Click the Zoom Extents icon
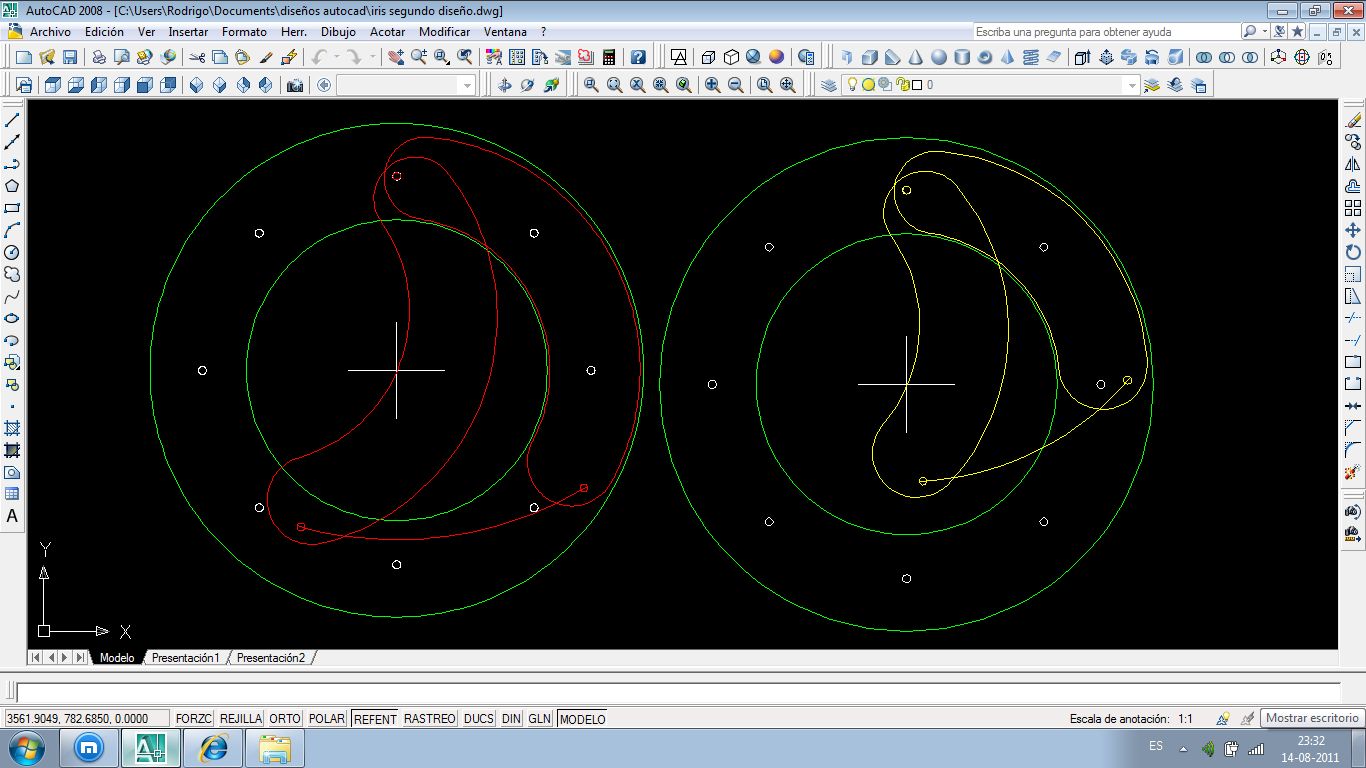Image resolution: width=1366 pixels, height=768 pixels. click(788, 85)
